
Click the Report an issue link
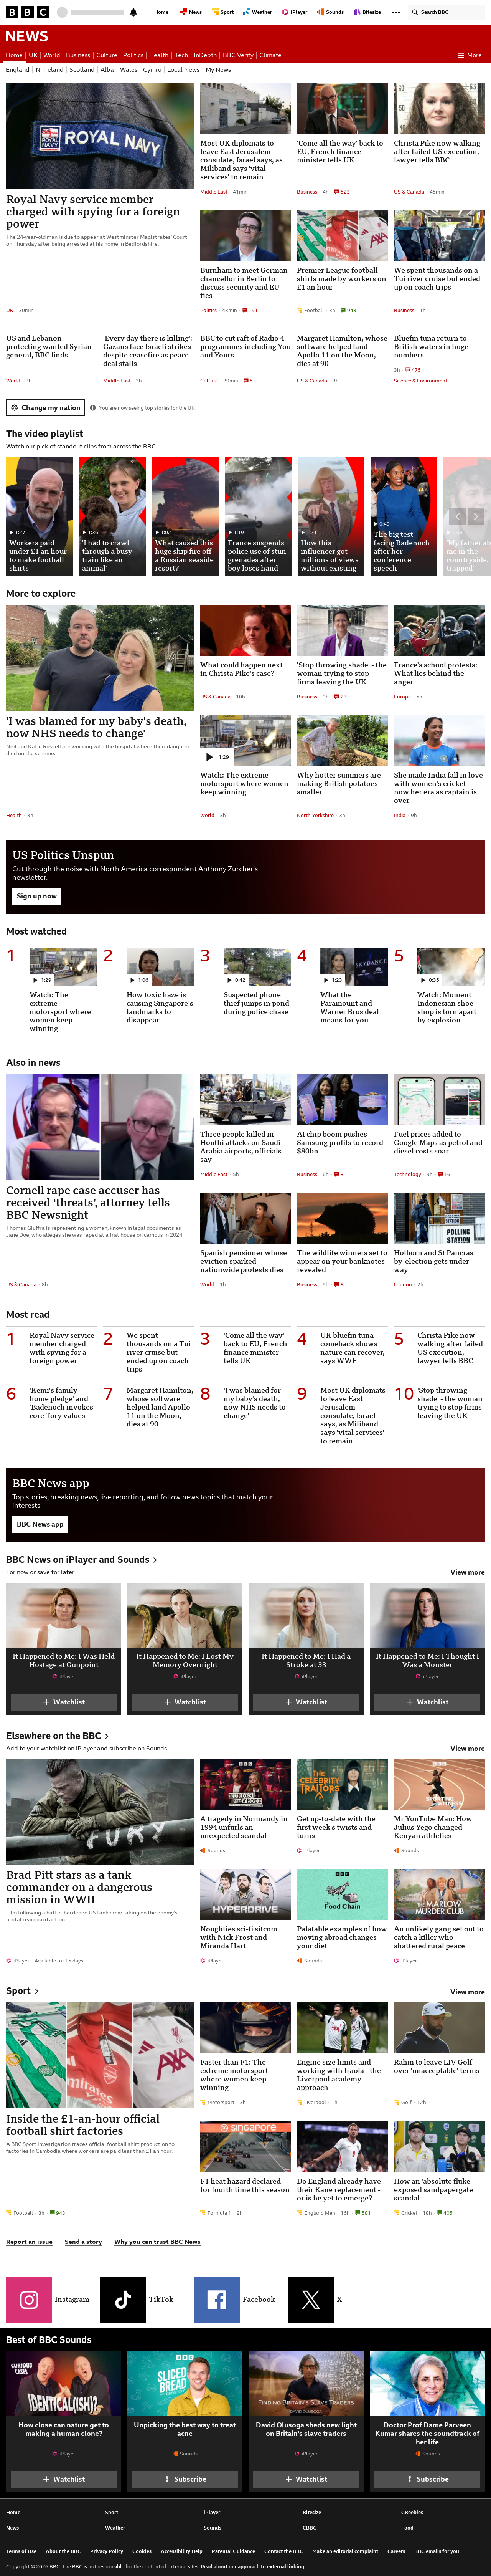point(29,2242)
